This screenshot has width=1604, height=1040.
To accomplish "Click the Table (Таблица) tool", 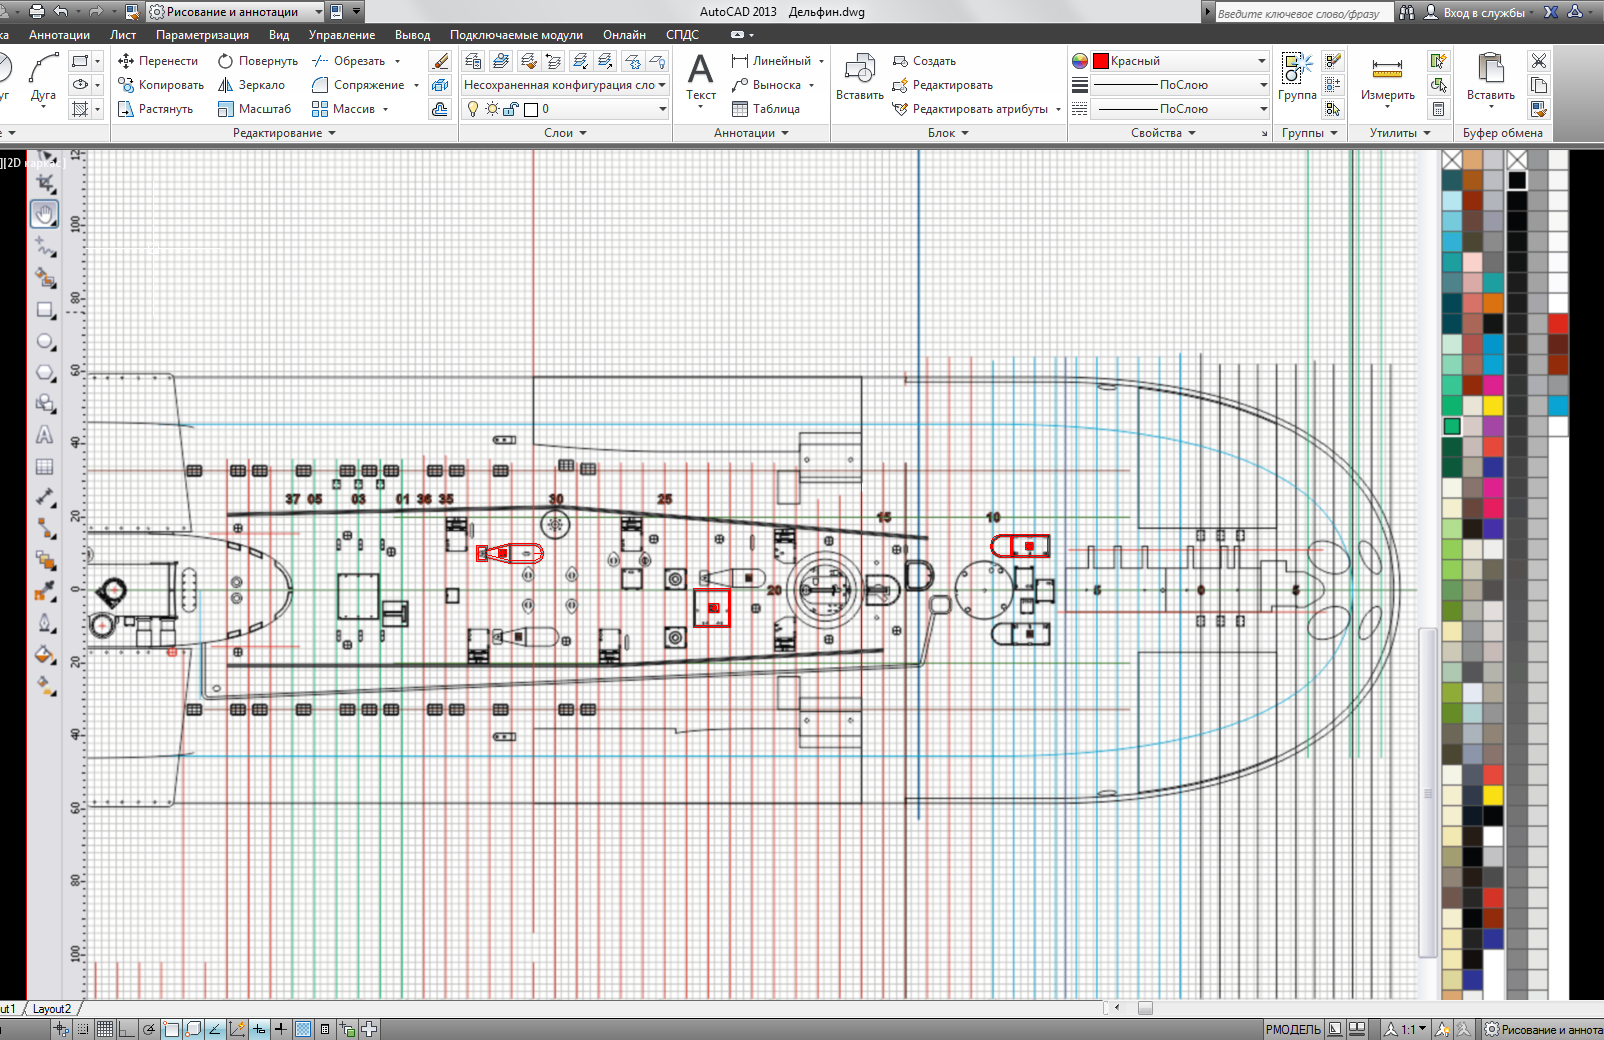I will point(765,109).
